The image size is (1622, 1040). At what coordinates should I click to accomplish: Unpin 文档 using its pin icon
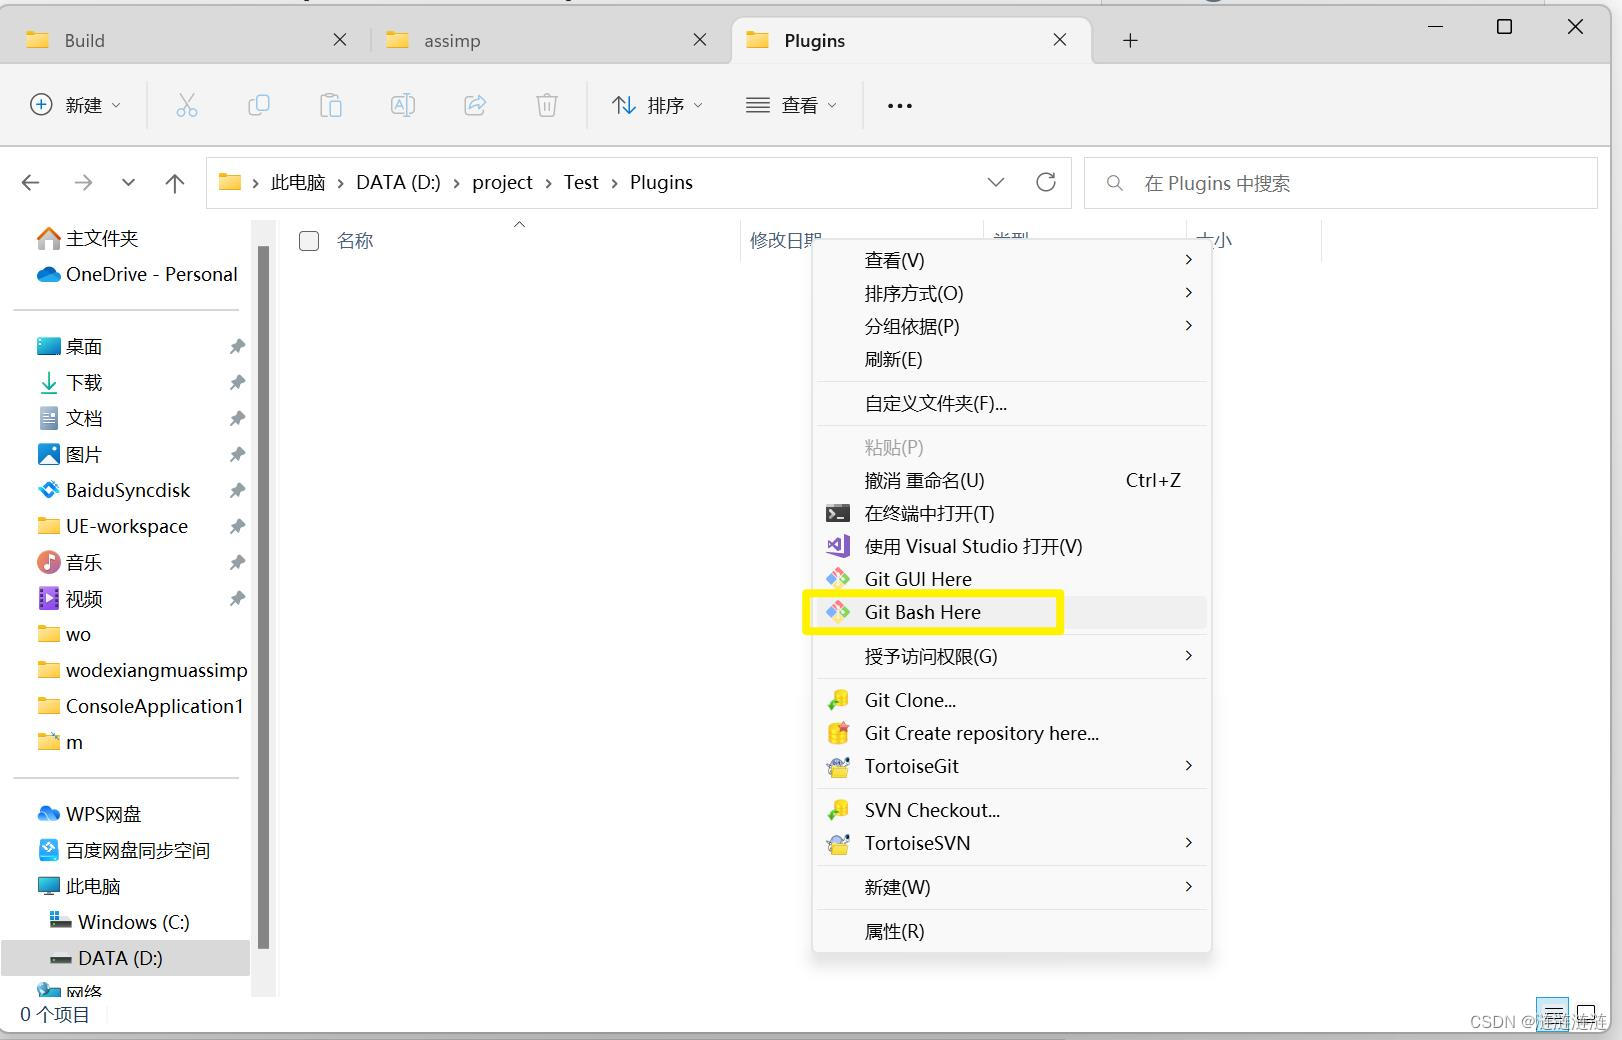[x=237, y=419]
